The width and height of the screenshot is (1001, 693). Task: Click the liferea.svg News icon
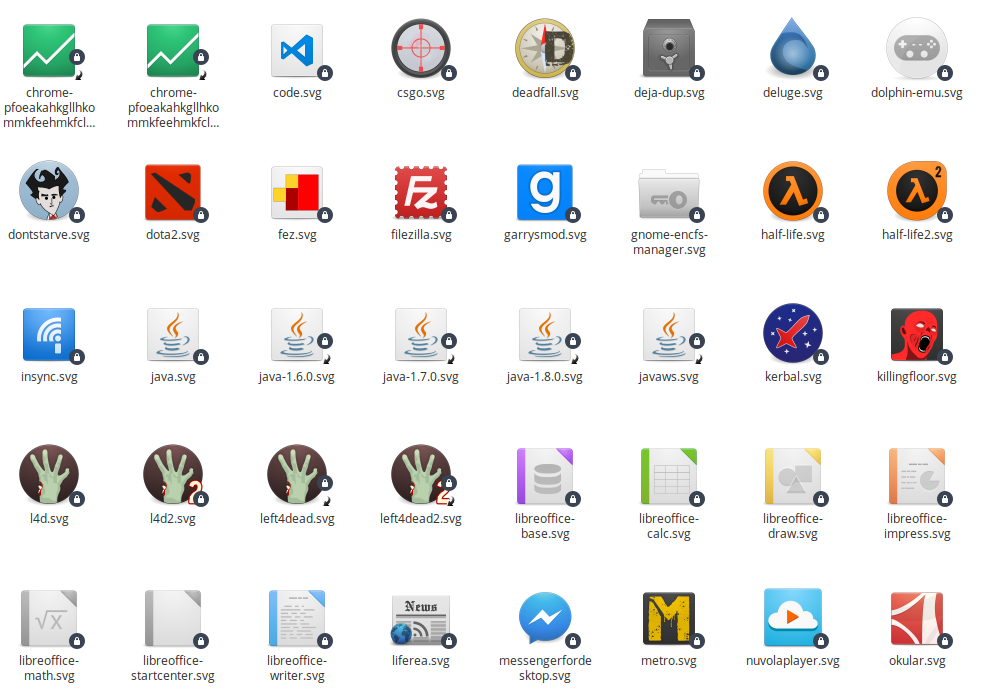pyautogui.click(x=421, y=619)
